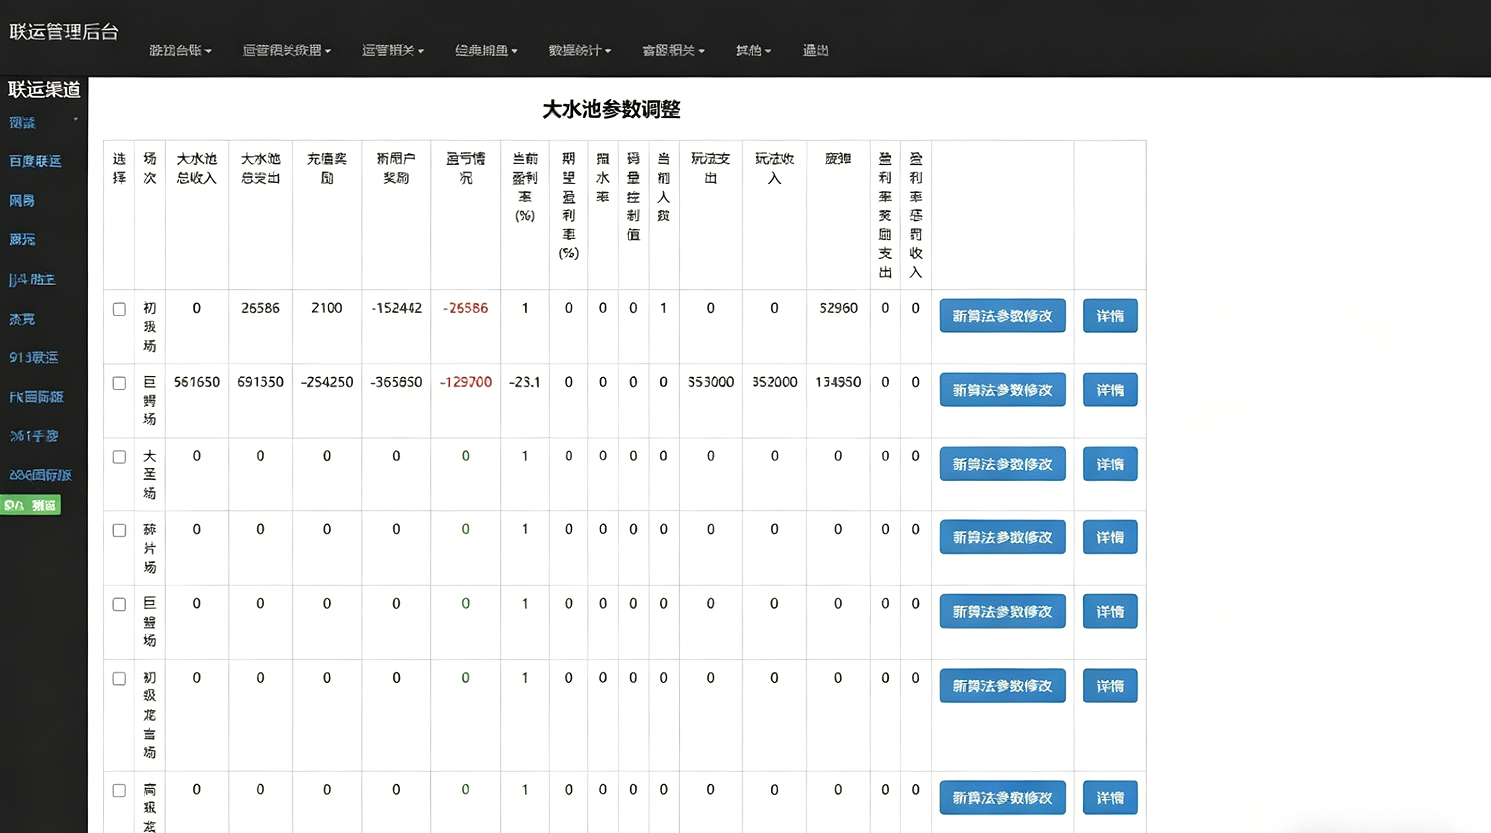Select the 巨鳄场 row checkbox

click(x=119, y=383)
